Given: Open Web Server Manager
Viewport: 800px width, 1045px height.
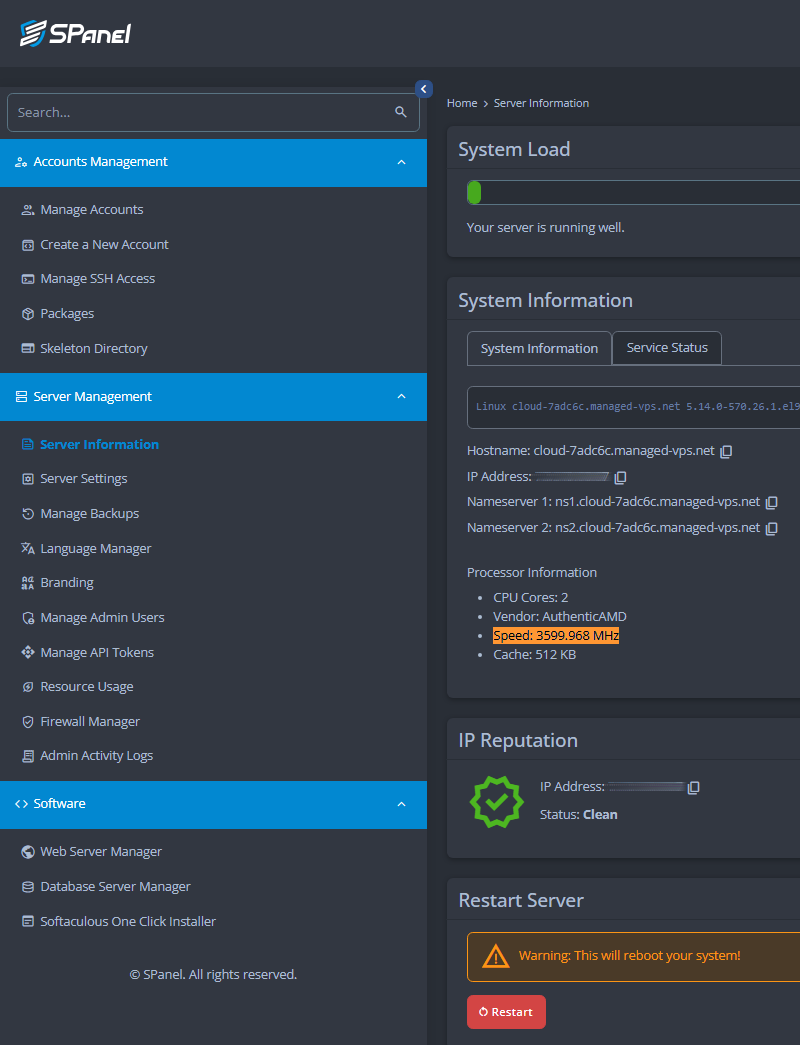Looking at the screenshot, I should (101, 852).
